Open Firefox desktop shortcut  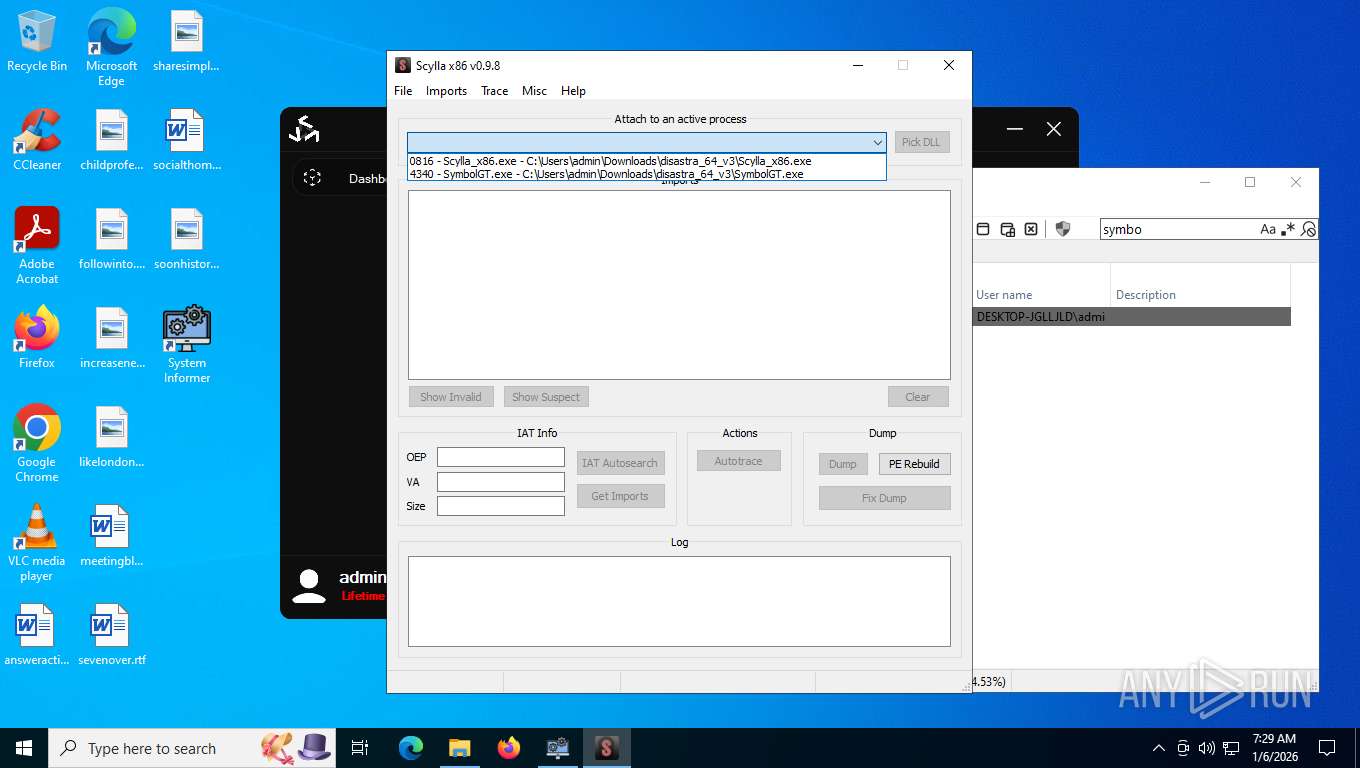(x=37, y=338)
